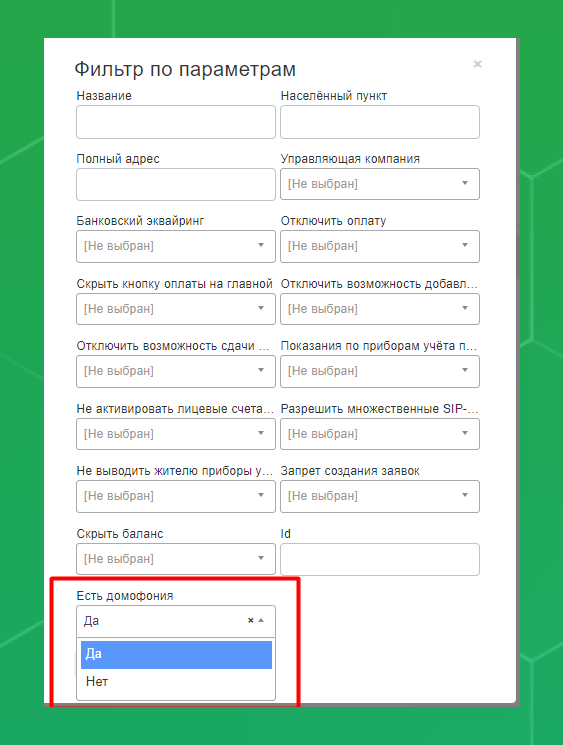Open Отключить оплату dropdown
Screen dimensions: 563x745
(380, 246)
